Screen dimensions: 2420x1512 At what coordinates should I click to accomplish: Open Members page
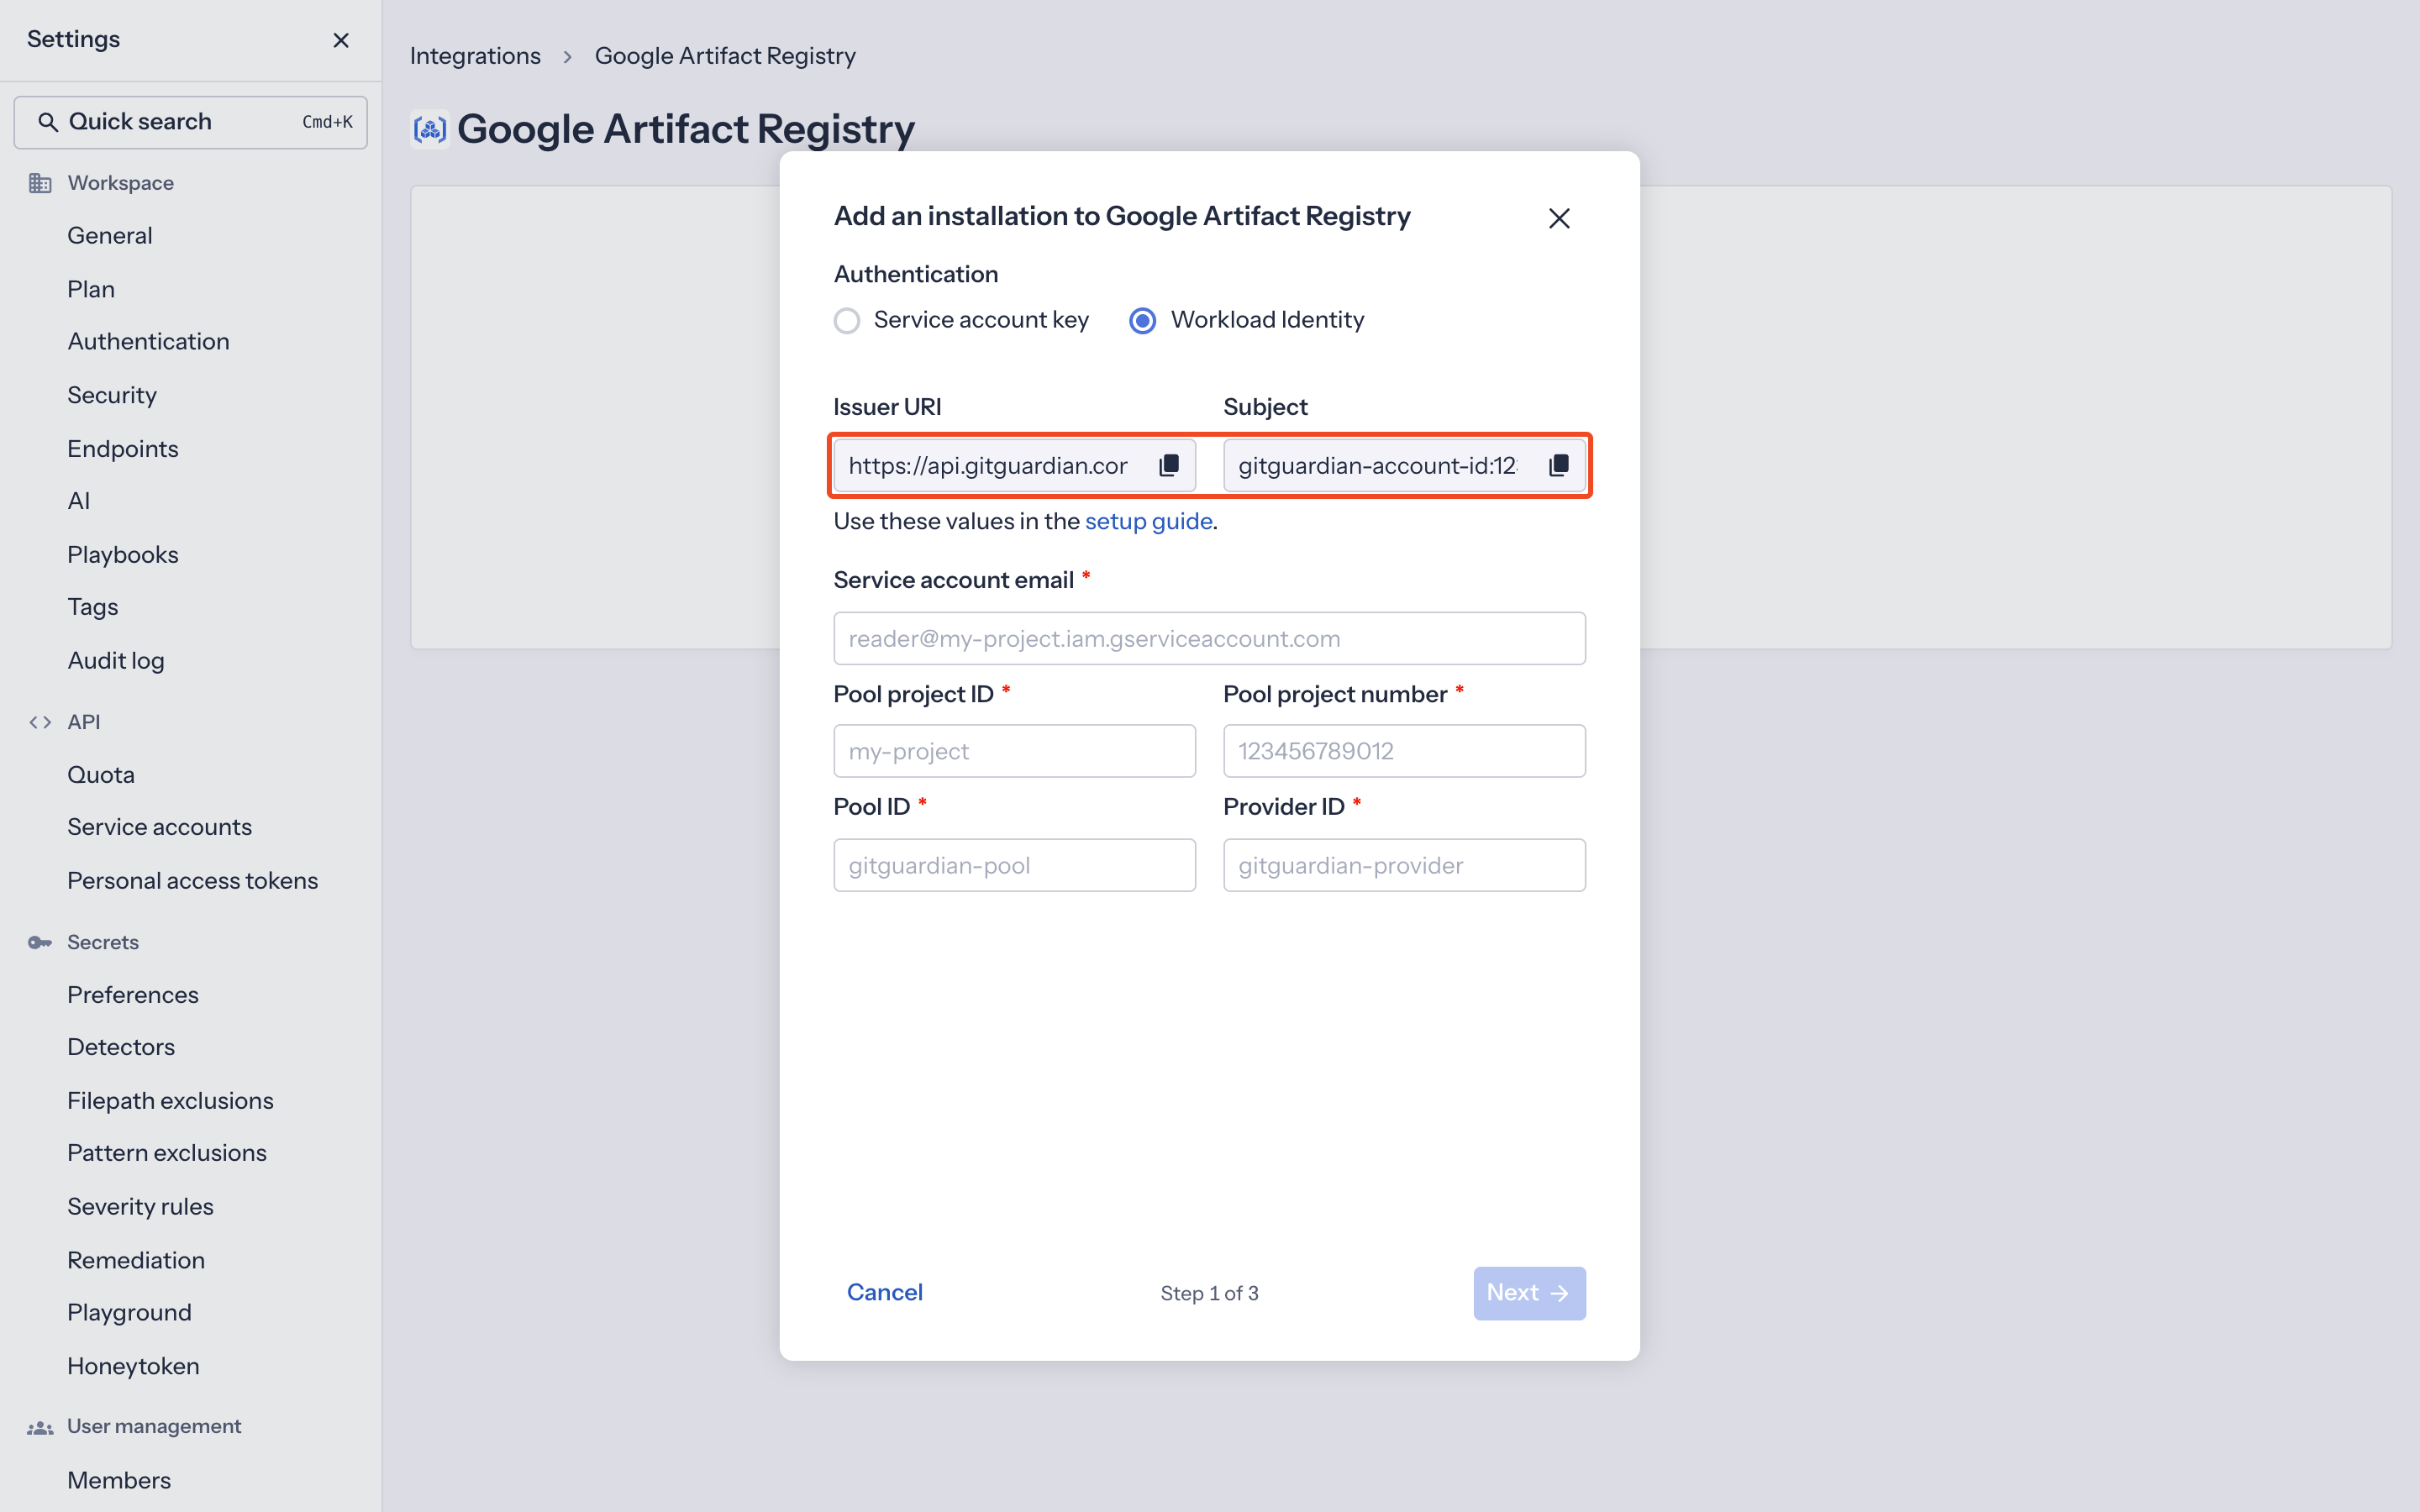119,1481
